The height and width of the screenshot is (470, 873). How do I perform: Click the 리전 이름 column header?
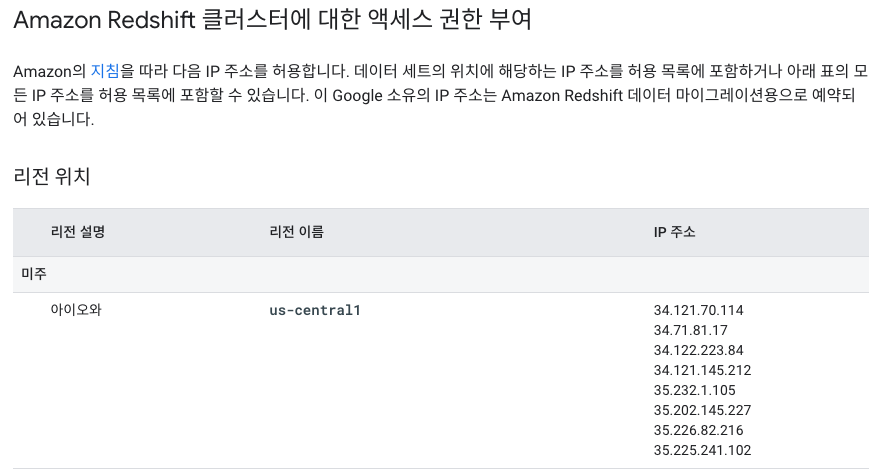(x=296, y=232)
